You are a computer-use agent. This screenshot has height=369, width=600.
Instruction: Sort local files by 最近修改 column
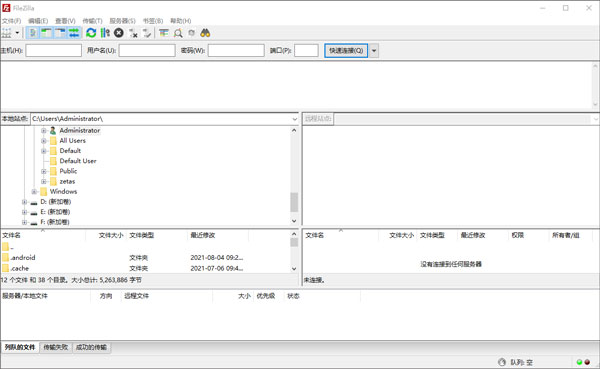[218, 235]
